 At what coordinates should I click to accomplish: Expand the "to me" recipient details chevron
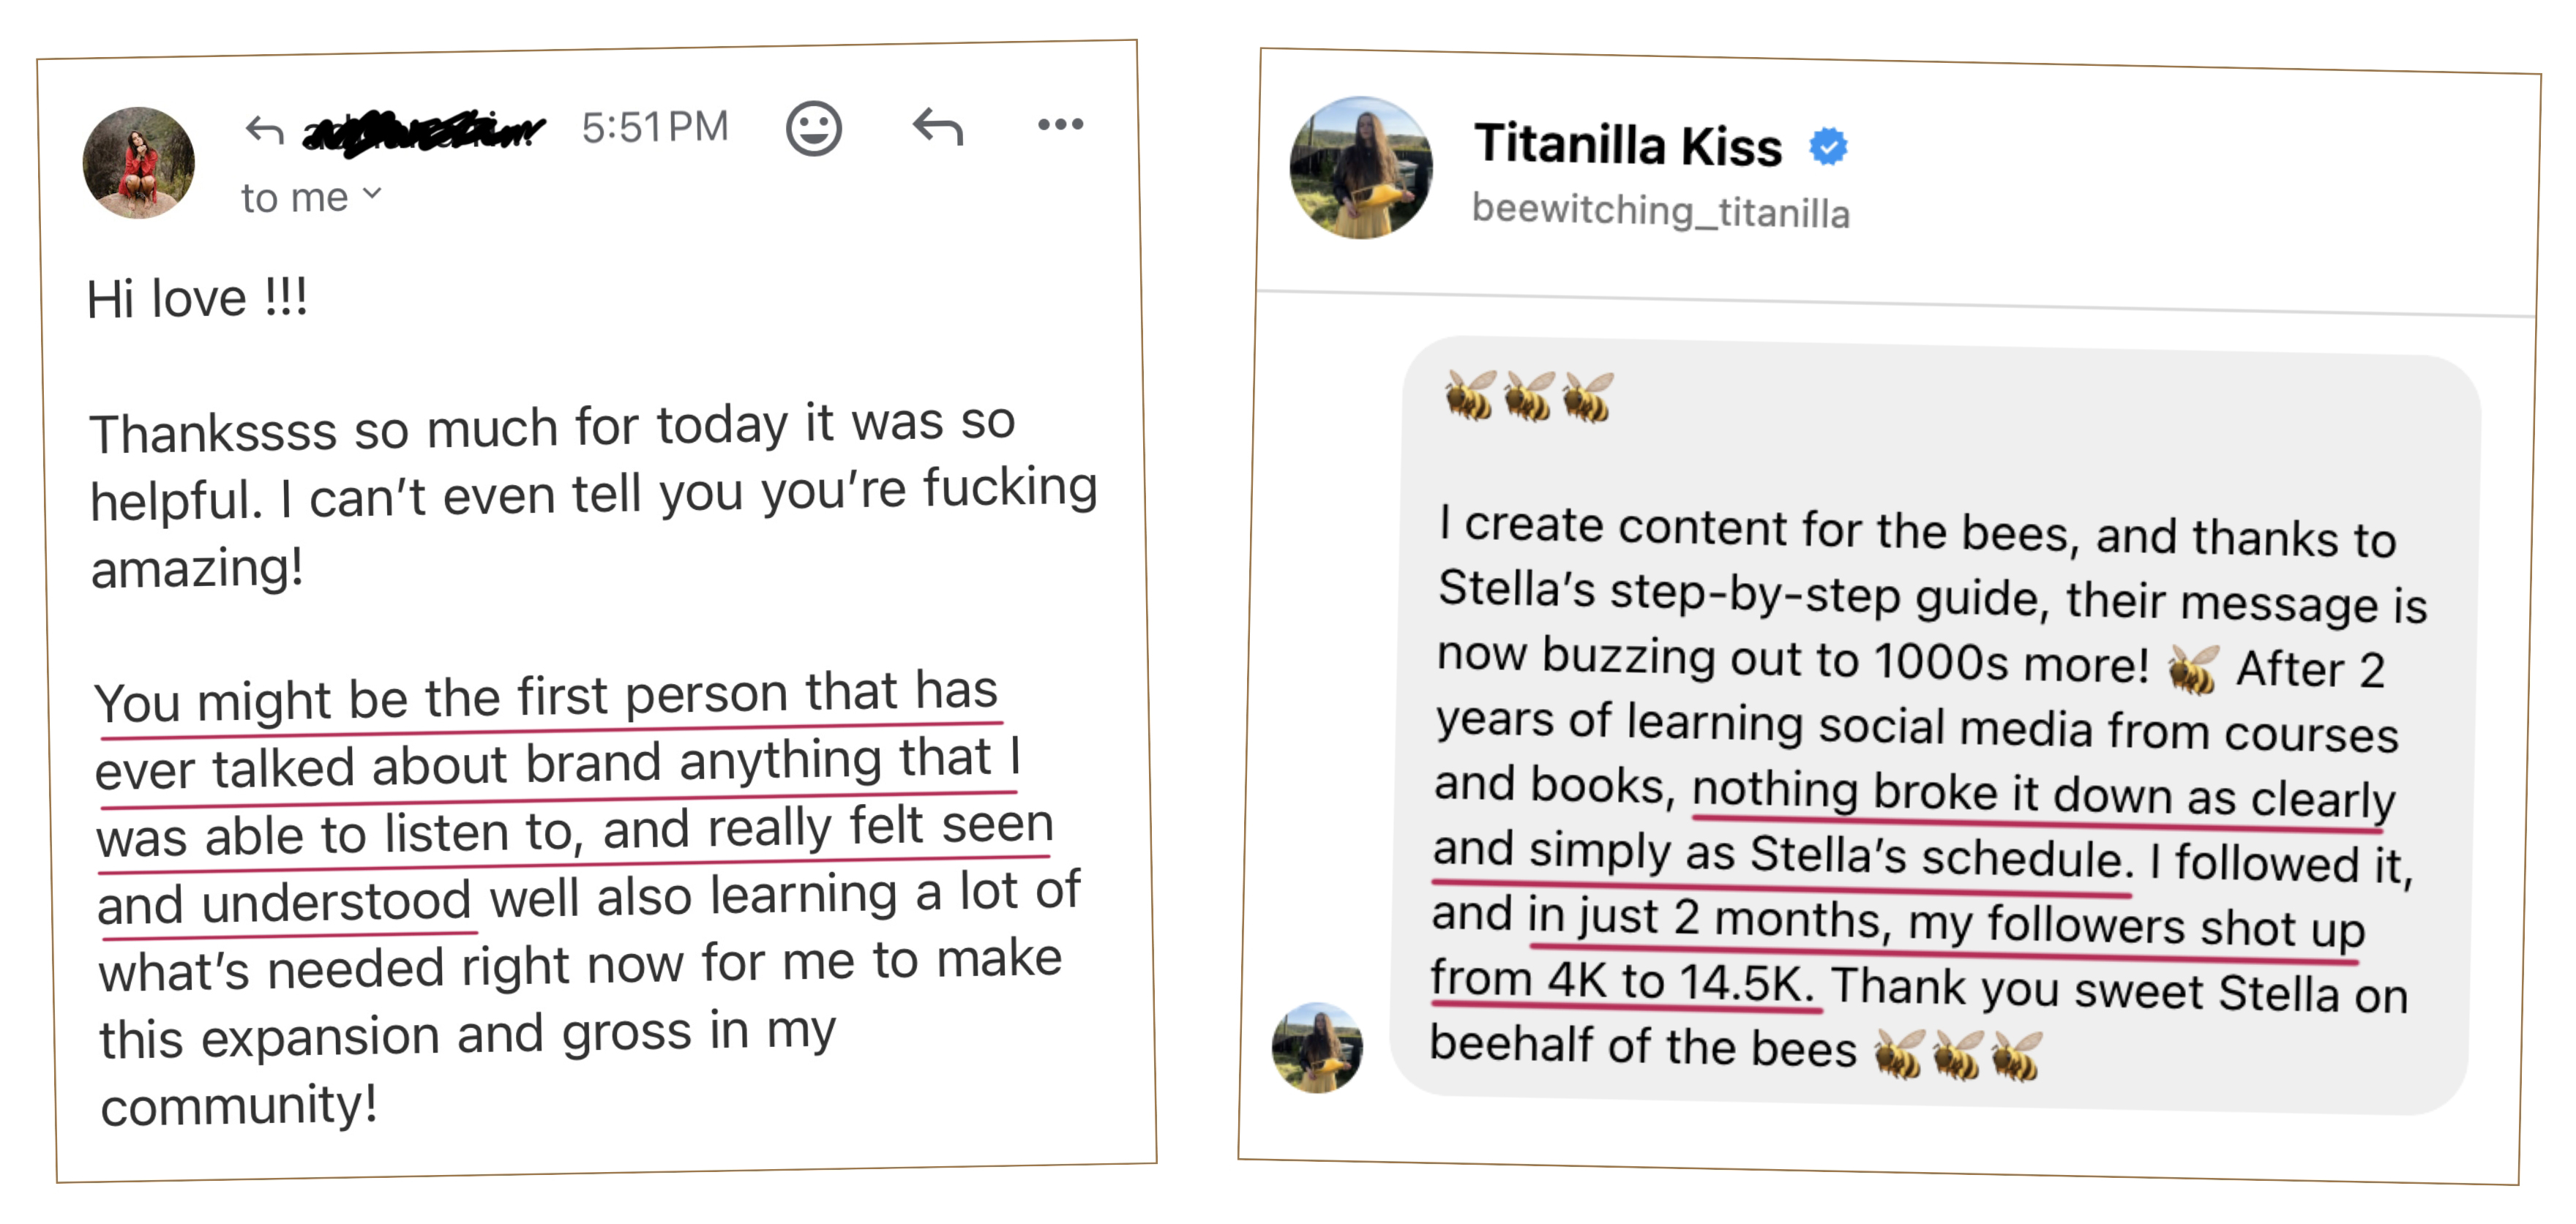point(372,194)
